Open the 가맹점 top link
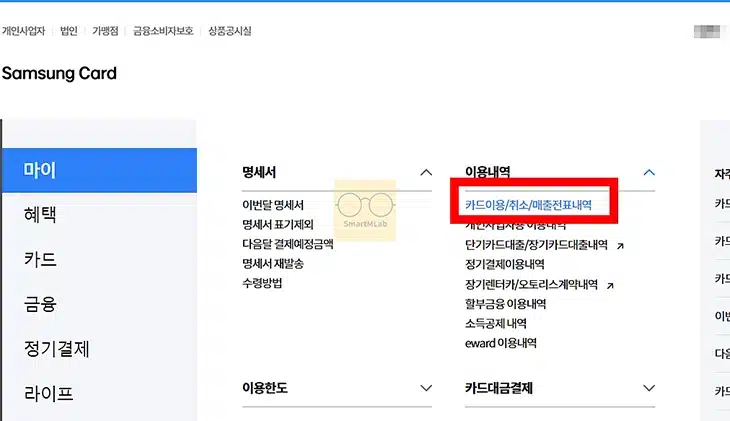Viewport: 730px width, 421px height. click(x=105, y=31)
